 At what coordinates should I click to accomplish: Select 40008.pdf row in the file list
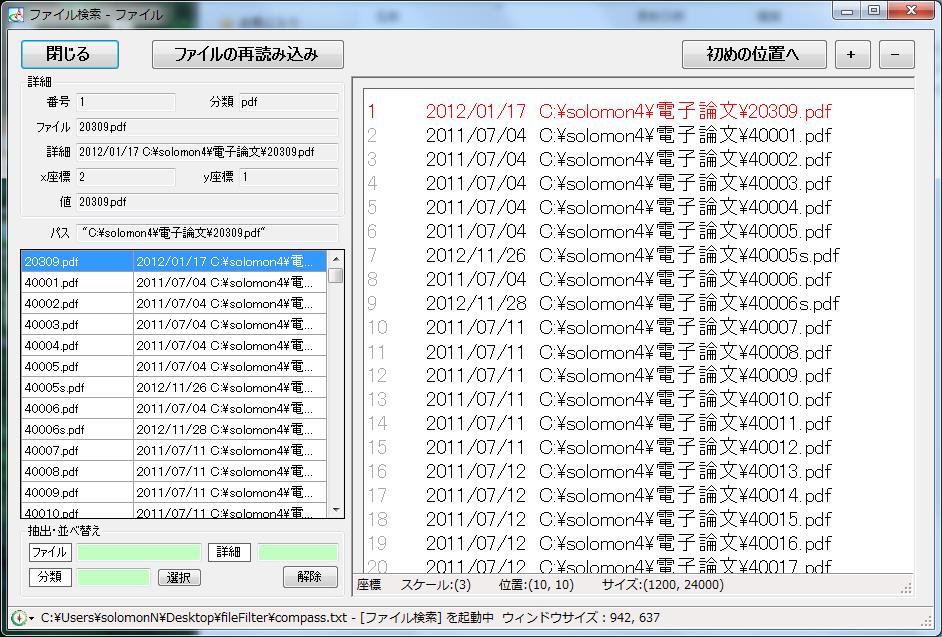click(x=77, y=472)
